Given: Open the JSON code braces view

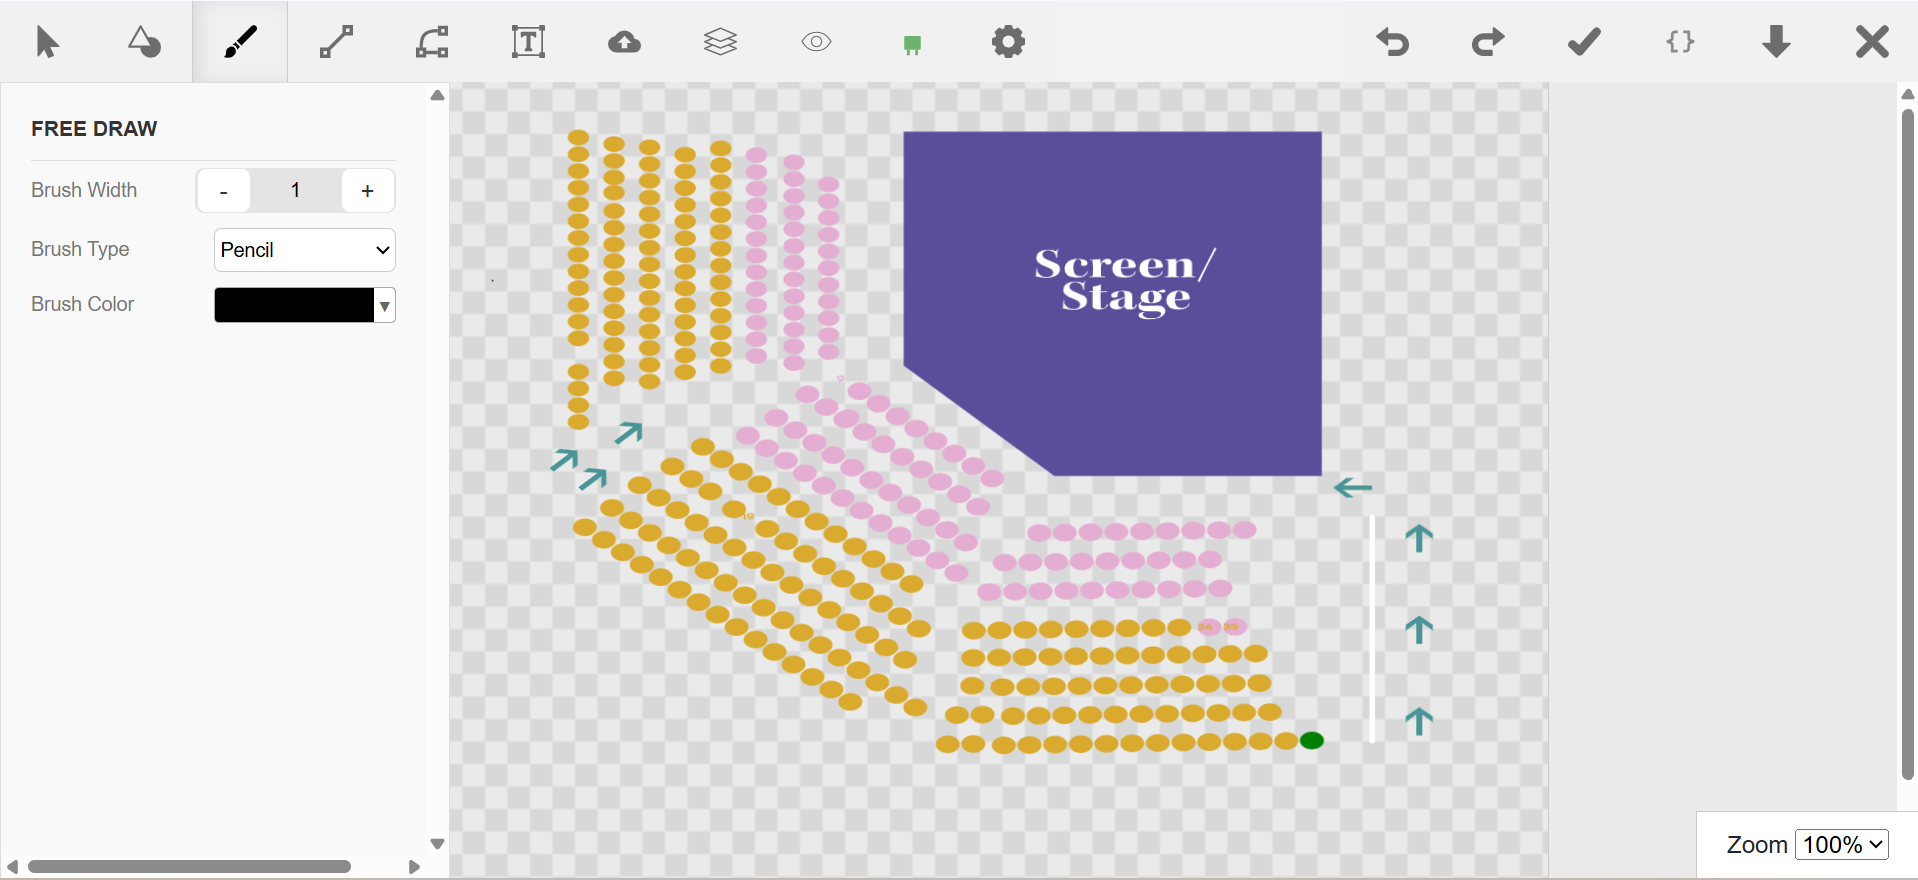Looking at the screenshot, I should pyautogui.click(x=1680, y=42).
